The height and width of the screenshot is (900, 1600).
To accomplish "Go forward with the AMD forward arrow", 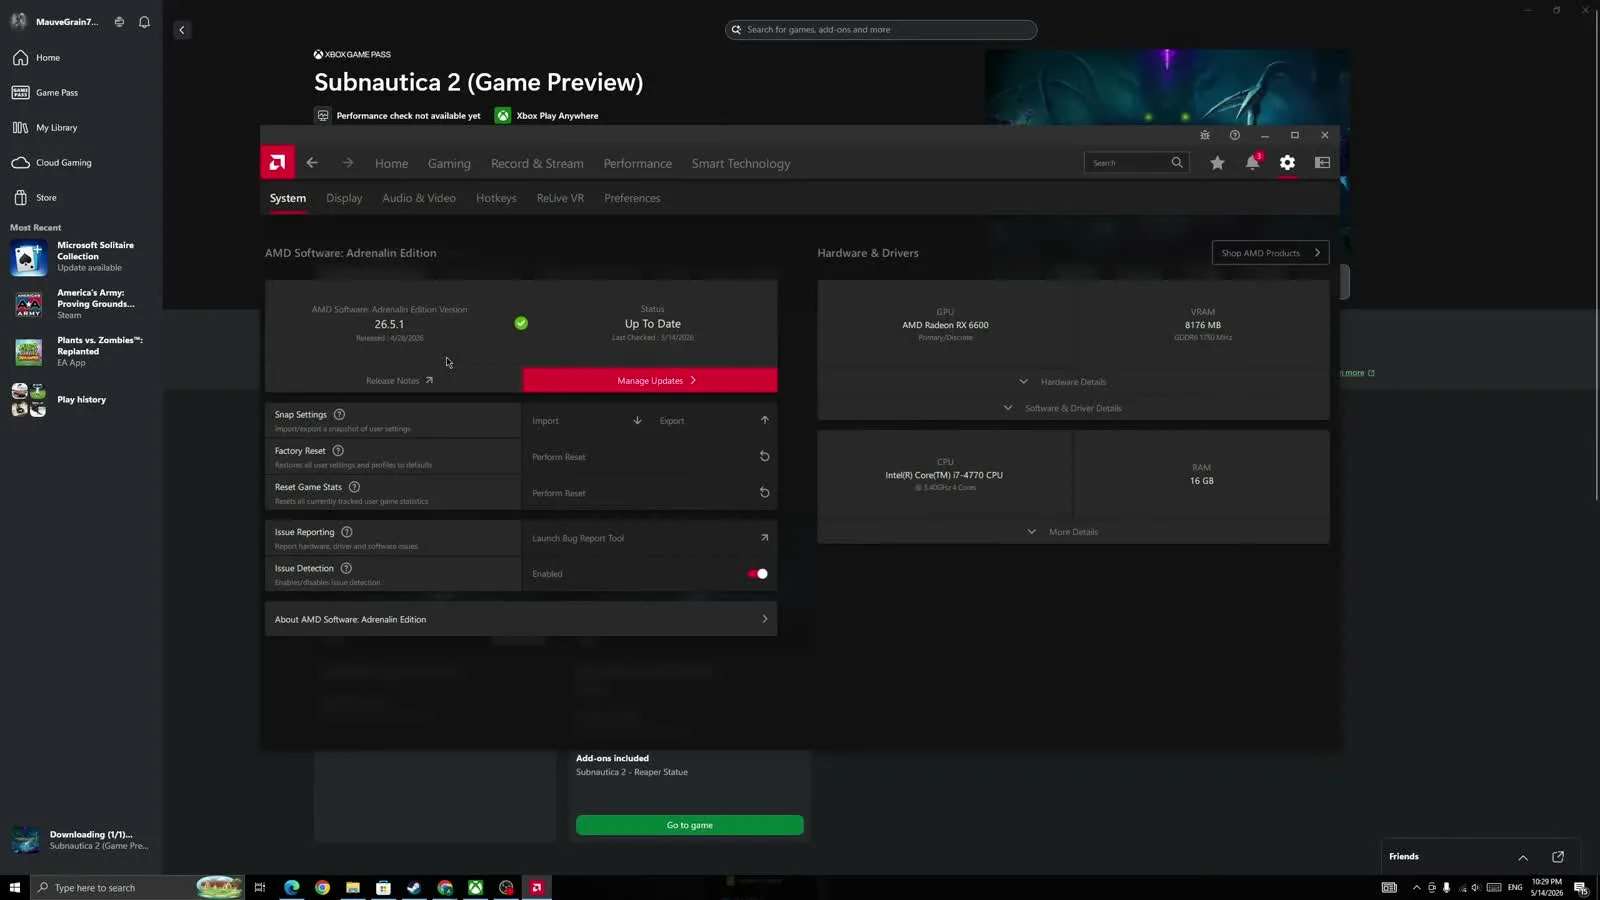I will click(x=348, y=163).
